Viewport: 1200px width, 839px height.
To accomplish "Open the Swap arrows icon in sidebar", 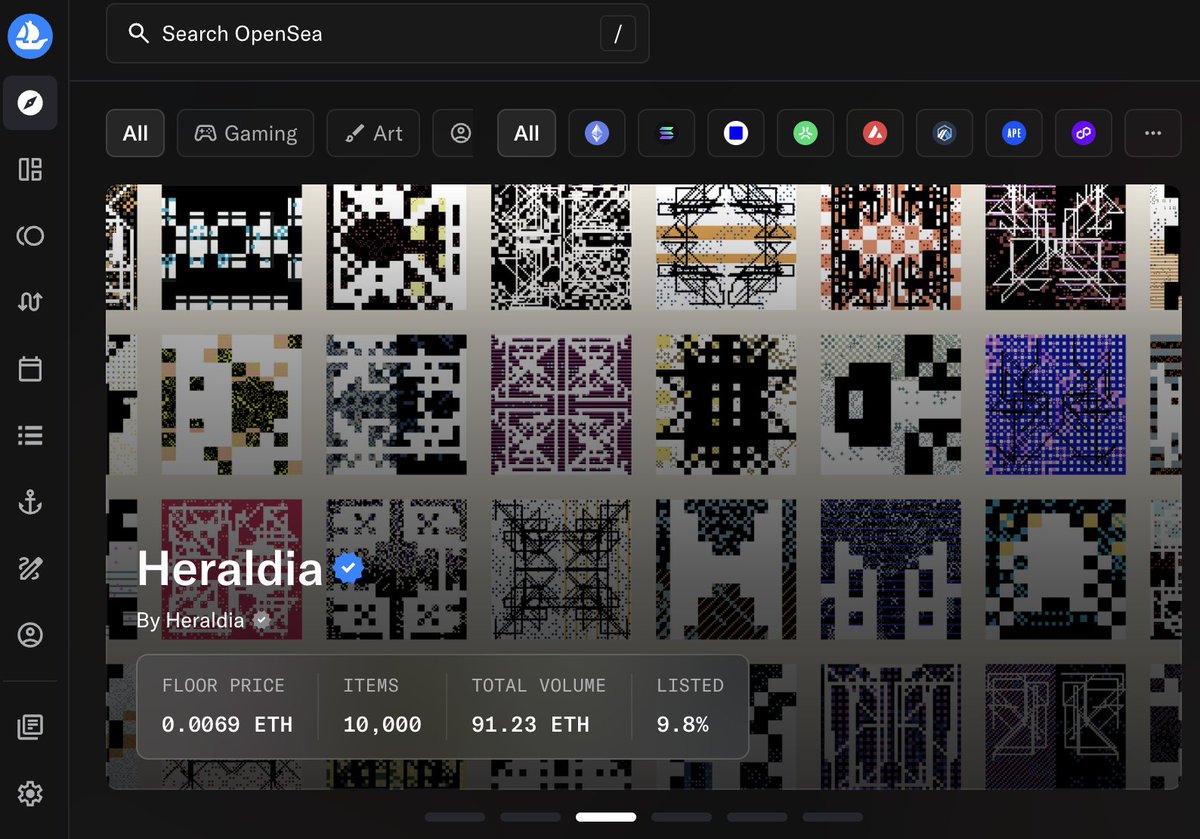I will pyautogui.click(x=30, y=302).
